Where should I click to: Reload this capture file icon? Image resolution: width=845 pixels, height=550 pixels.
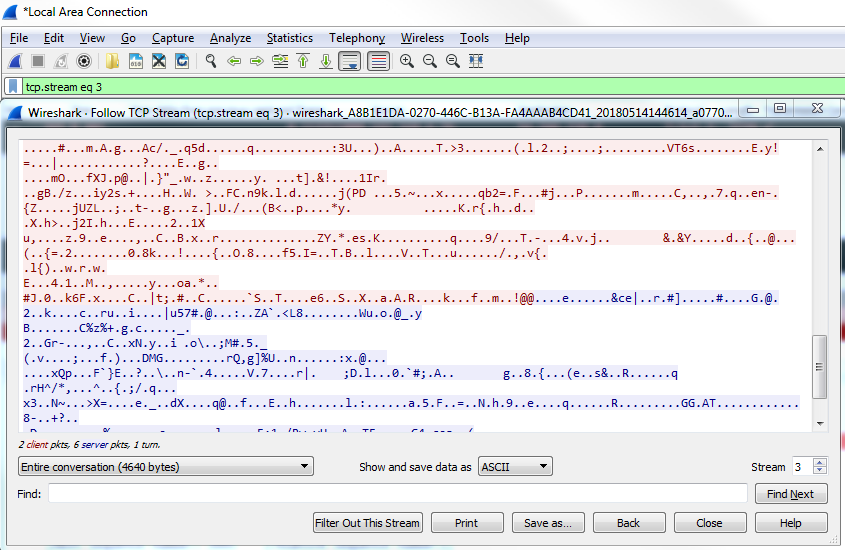[x=182, y=61]
